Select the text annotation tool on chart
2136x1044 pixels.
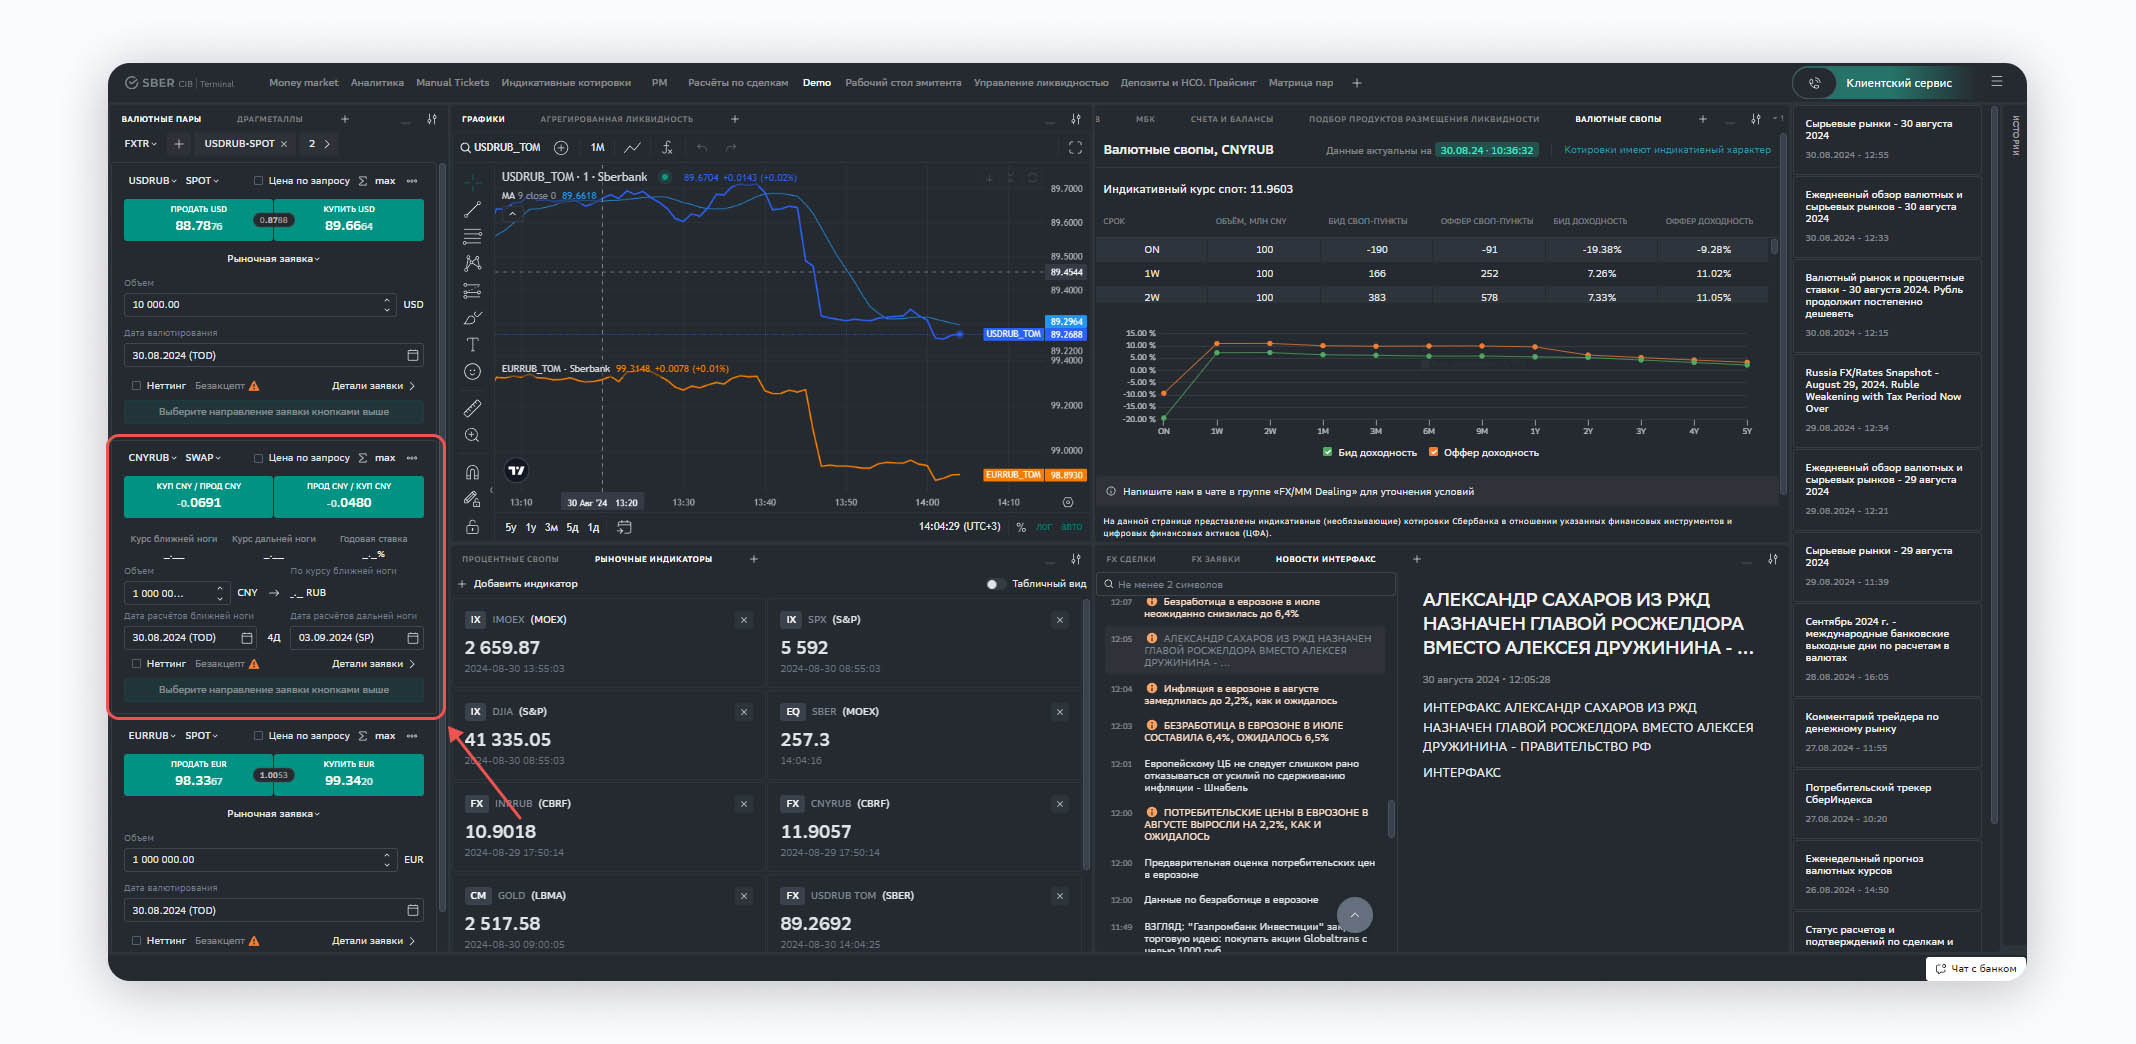[x=473, y=345]
